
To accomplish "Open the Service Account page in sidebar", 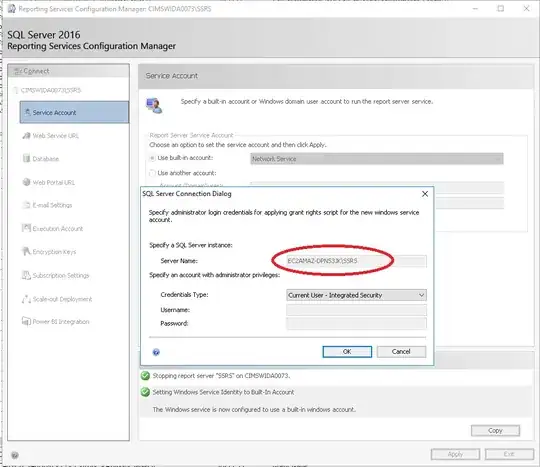I will click(74, 112).
